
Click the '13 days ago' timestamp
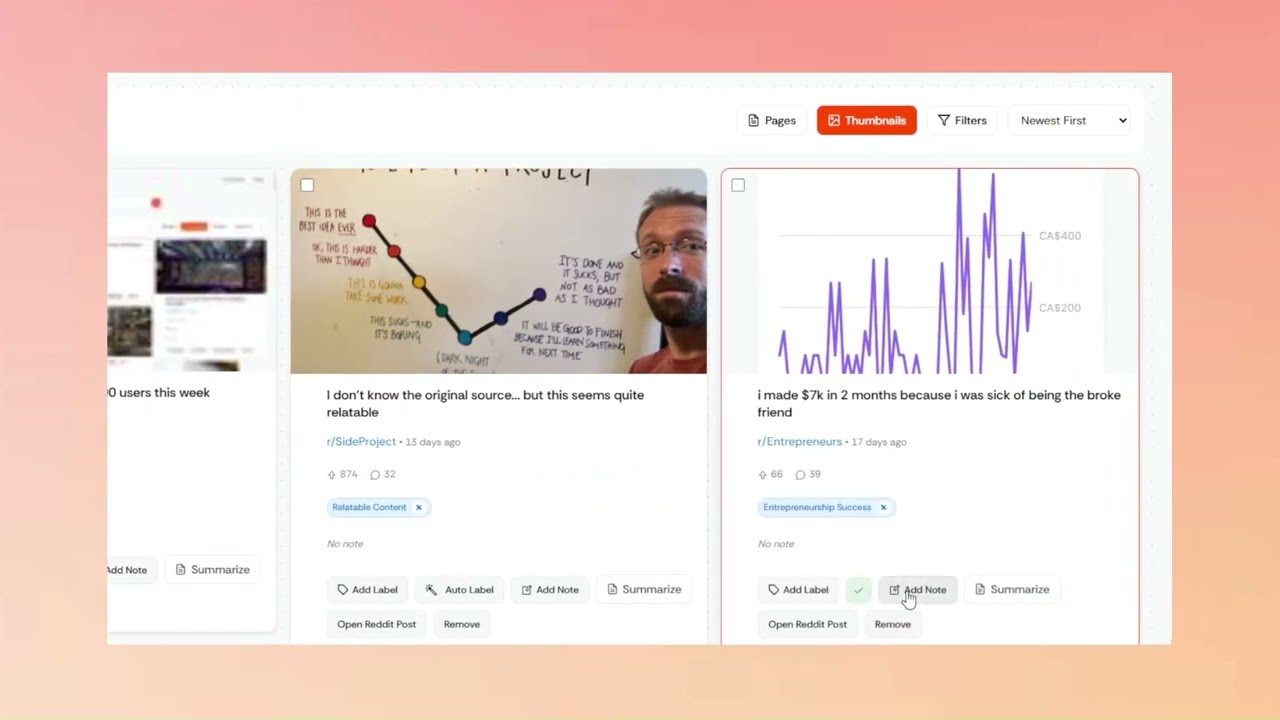tap(433, 442)
